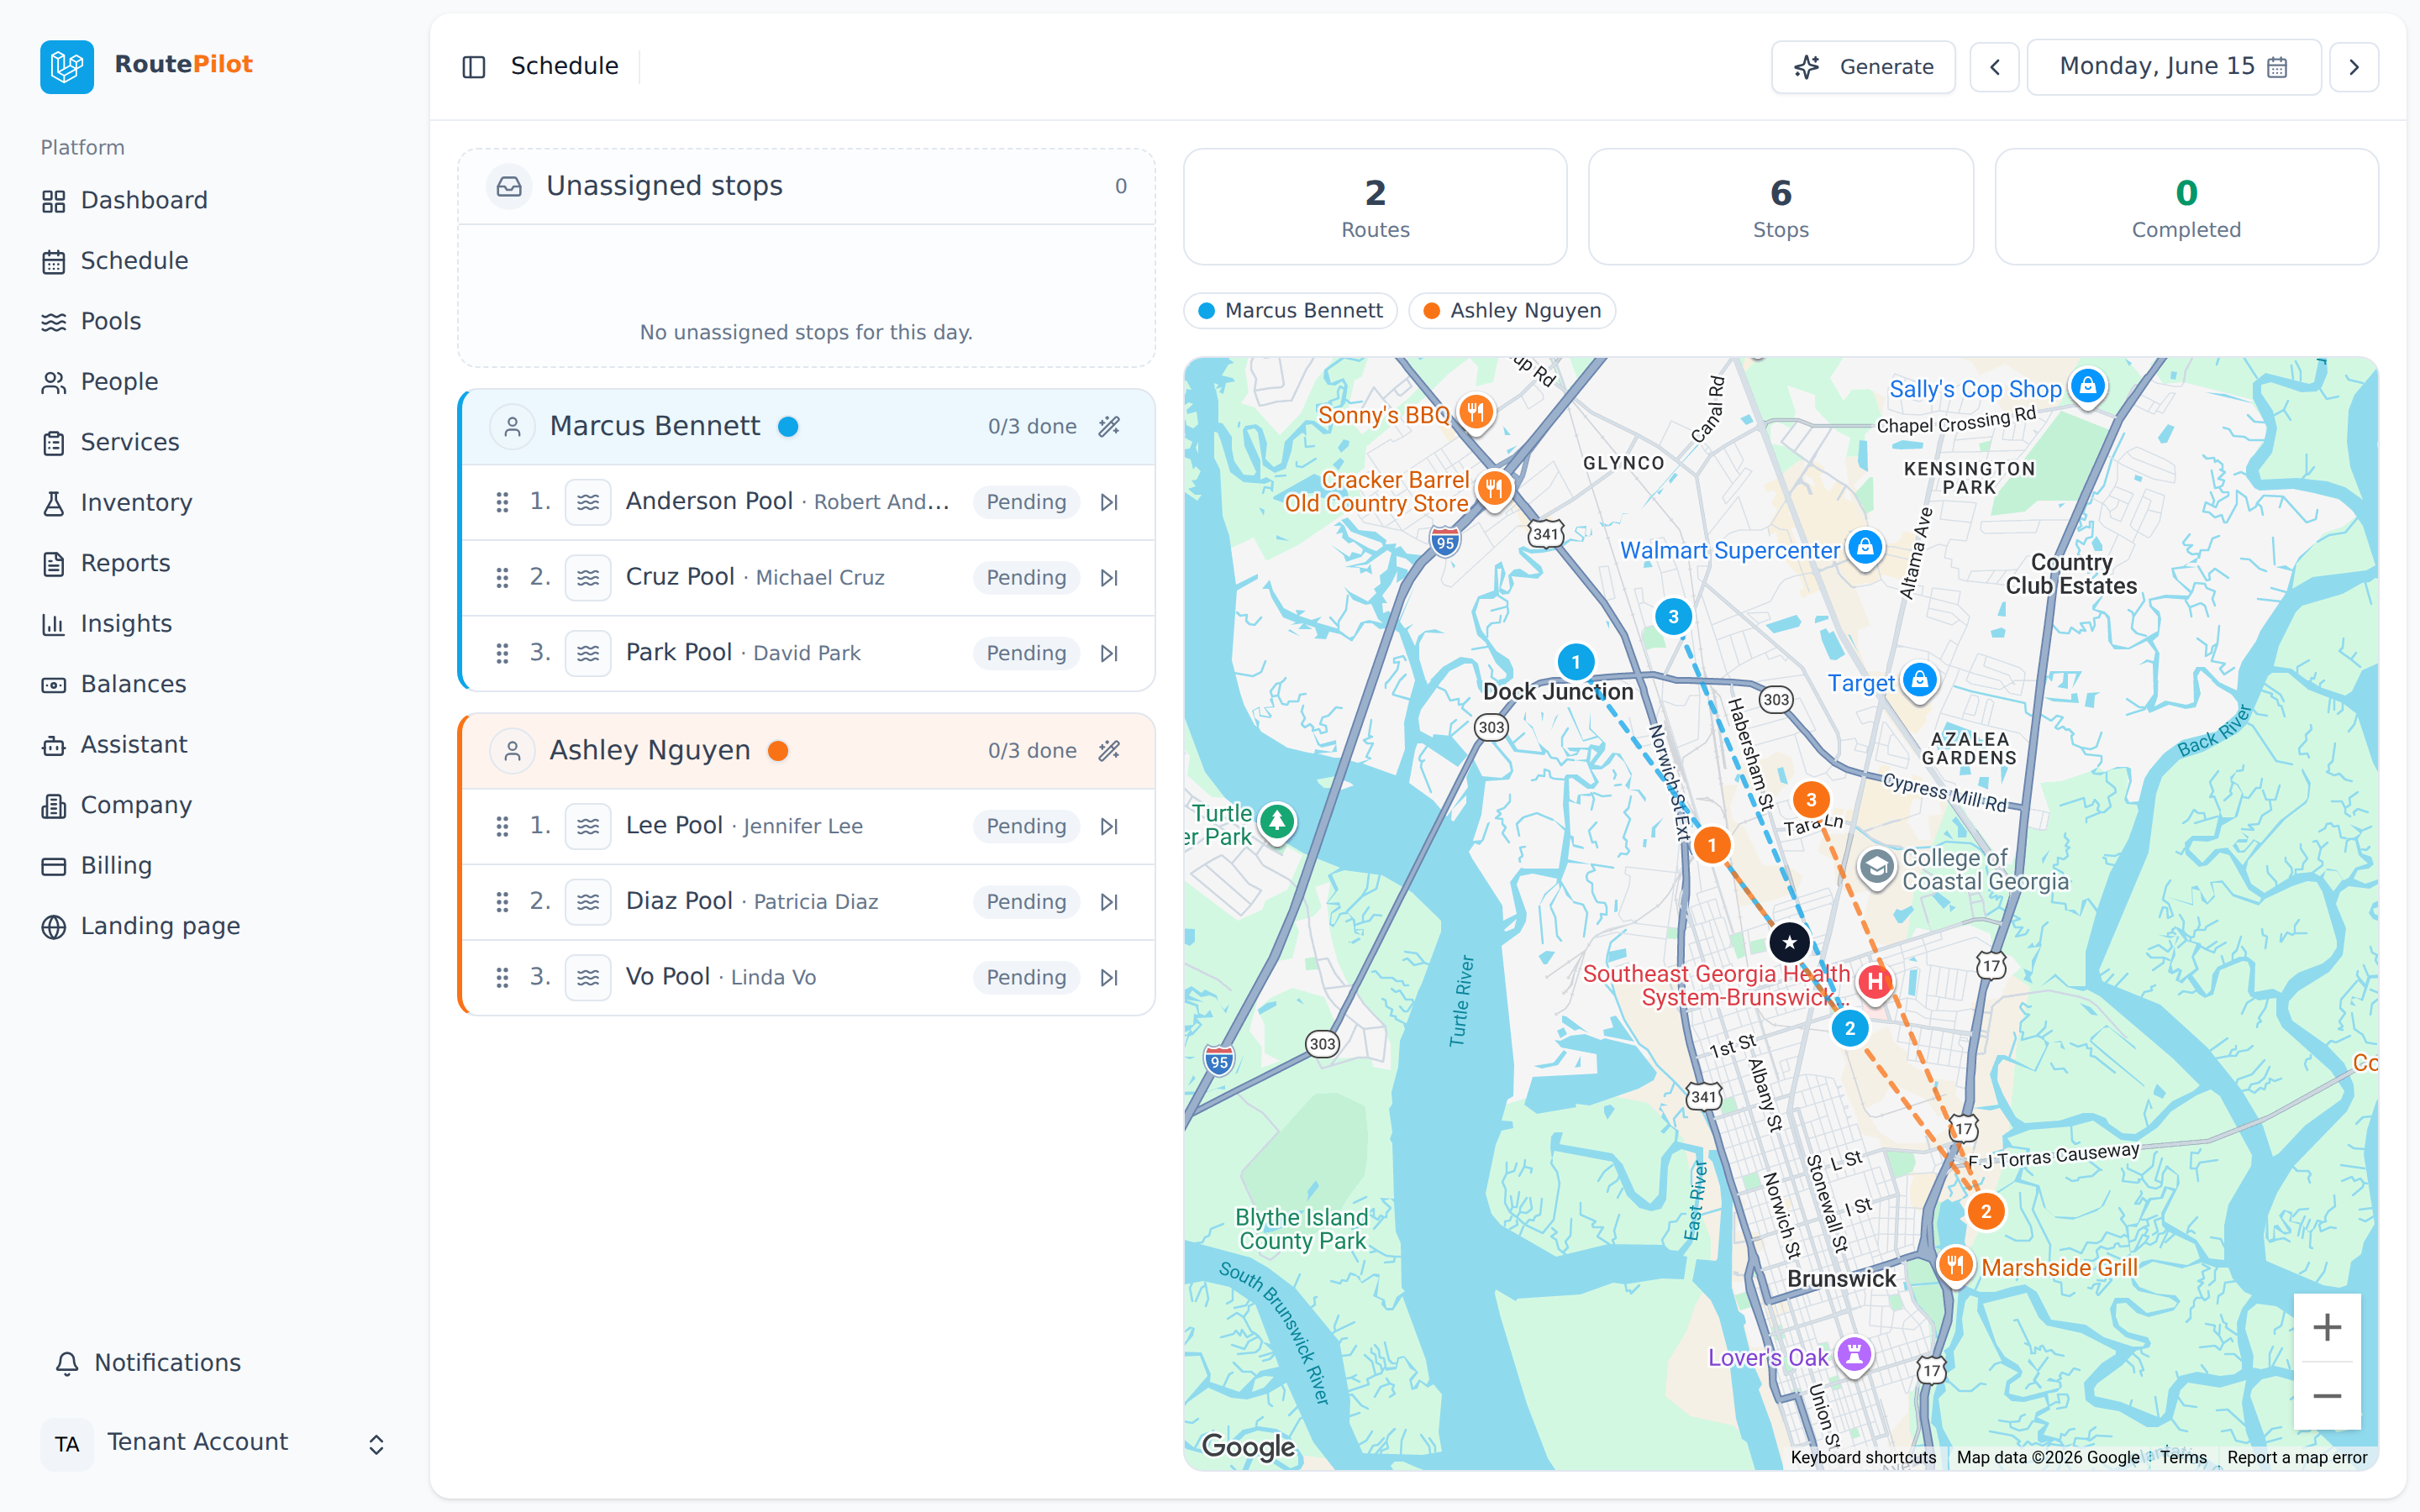2420x1512 pixels.
Task: Optimize Ashley Nguyen's route with wand icon
Action: coord(1109,751)
